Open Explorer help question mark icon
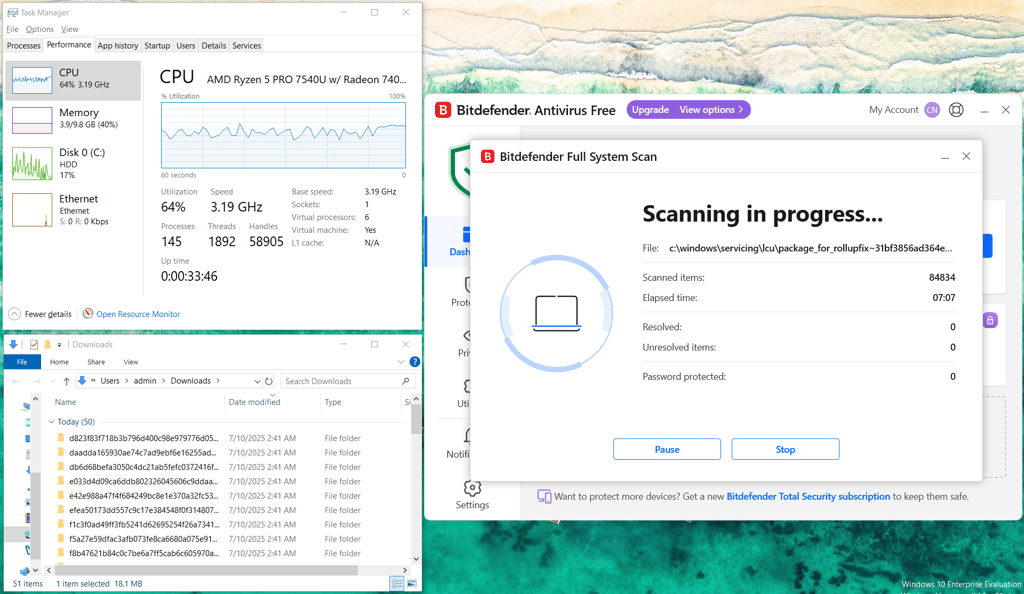Image resolution: width=1024 pixels, height=594 pixels. click(414, 362)
